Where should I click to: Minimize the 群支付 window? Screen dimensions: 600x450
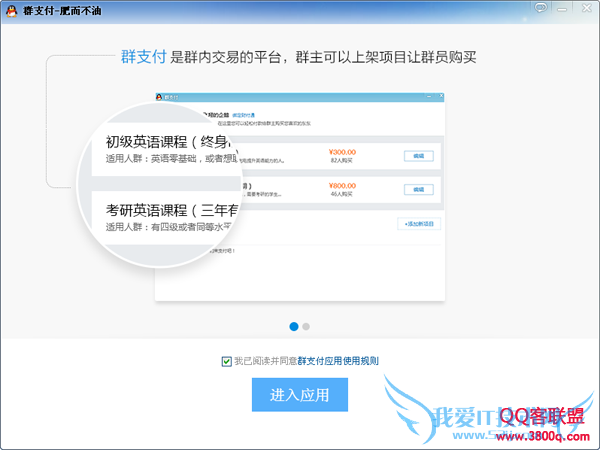pos(562,8)
